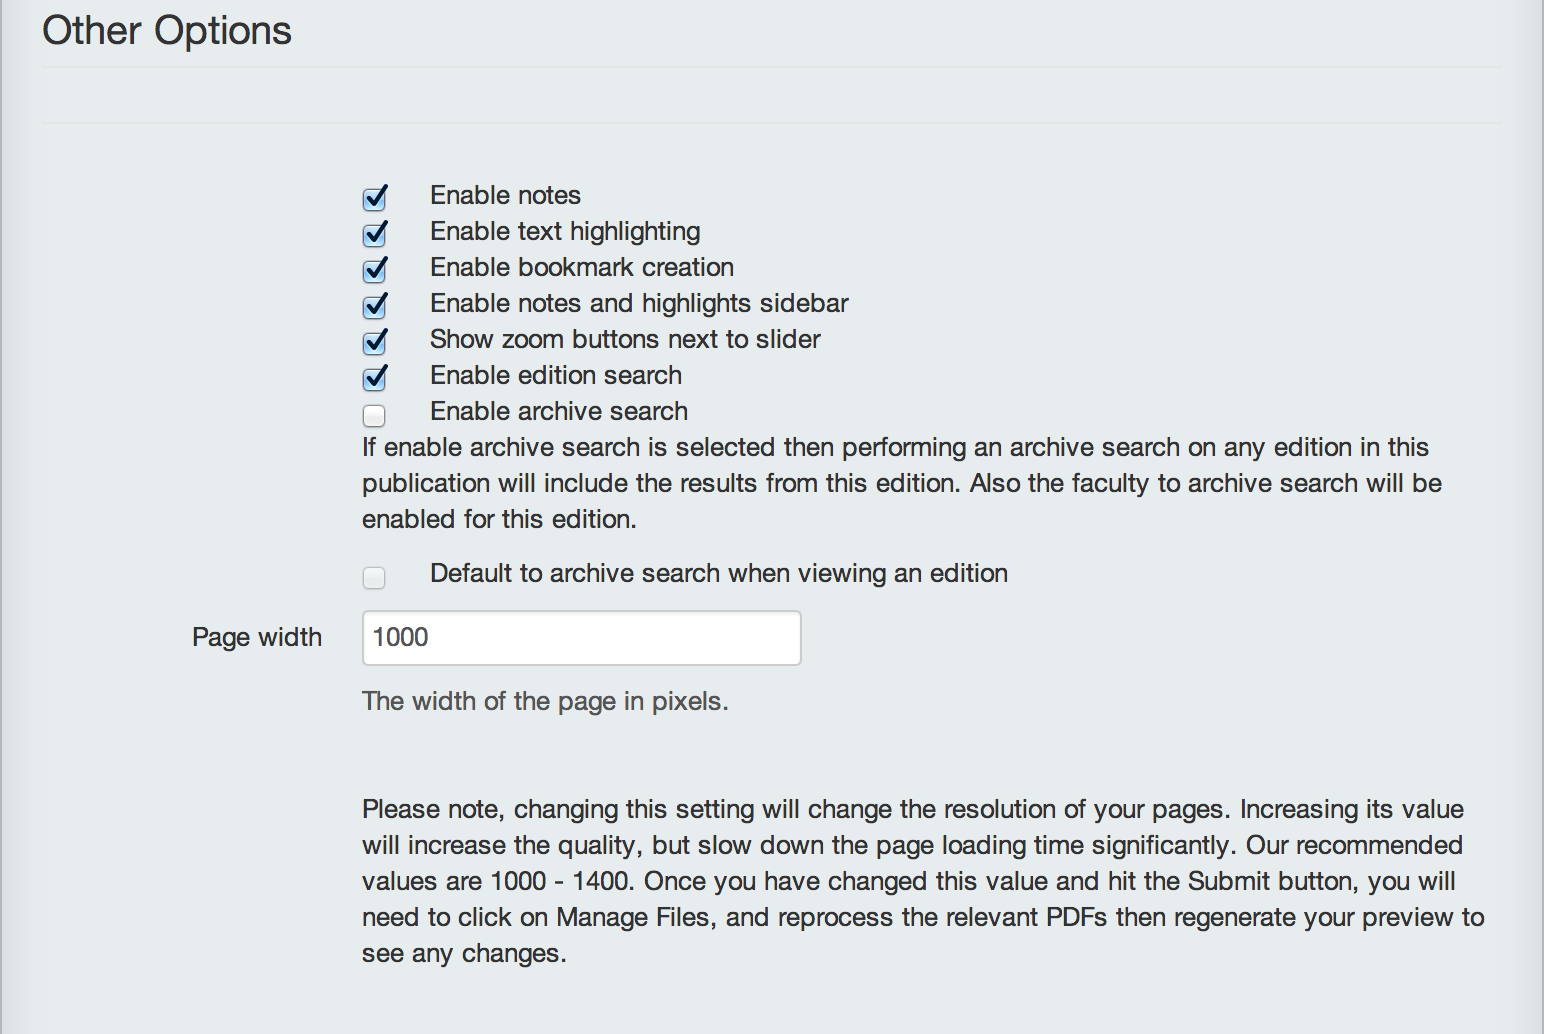
Task: Click the 'Enable edition search' label text
Action: click(x=556, y=375)
